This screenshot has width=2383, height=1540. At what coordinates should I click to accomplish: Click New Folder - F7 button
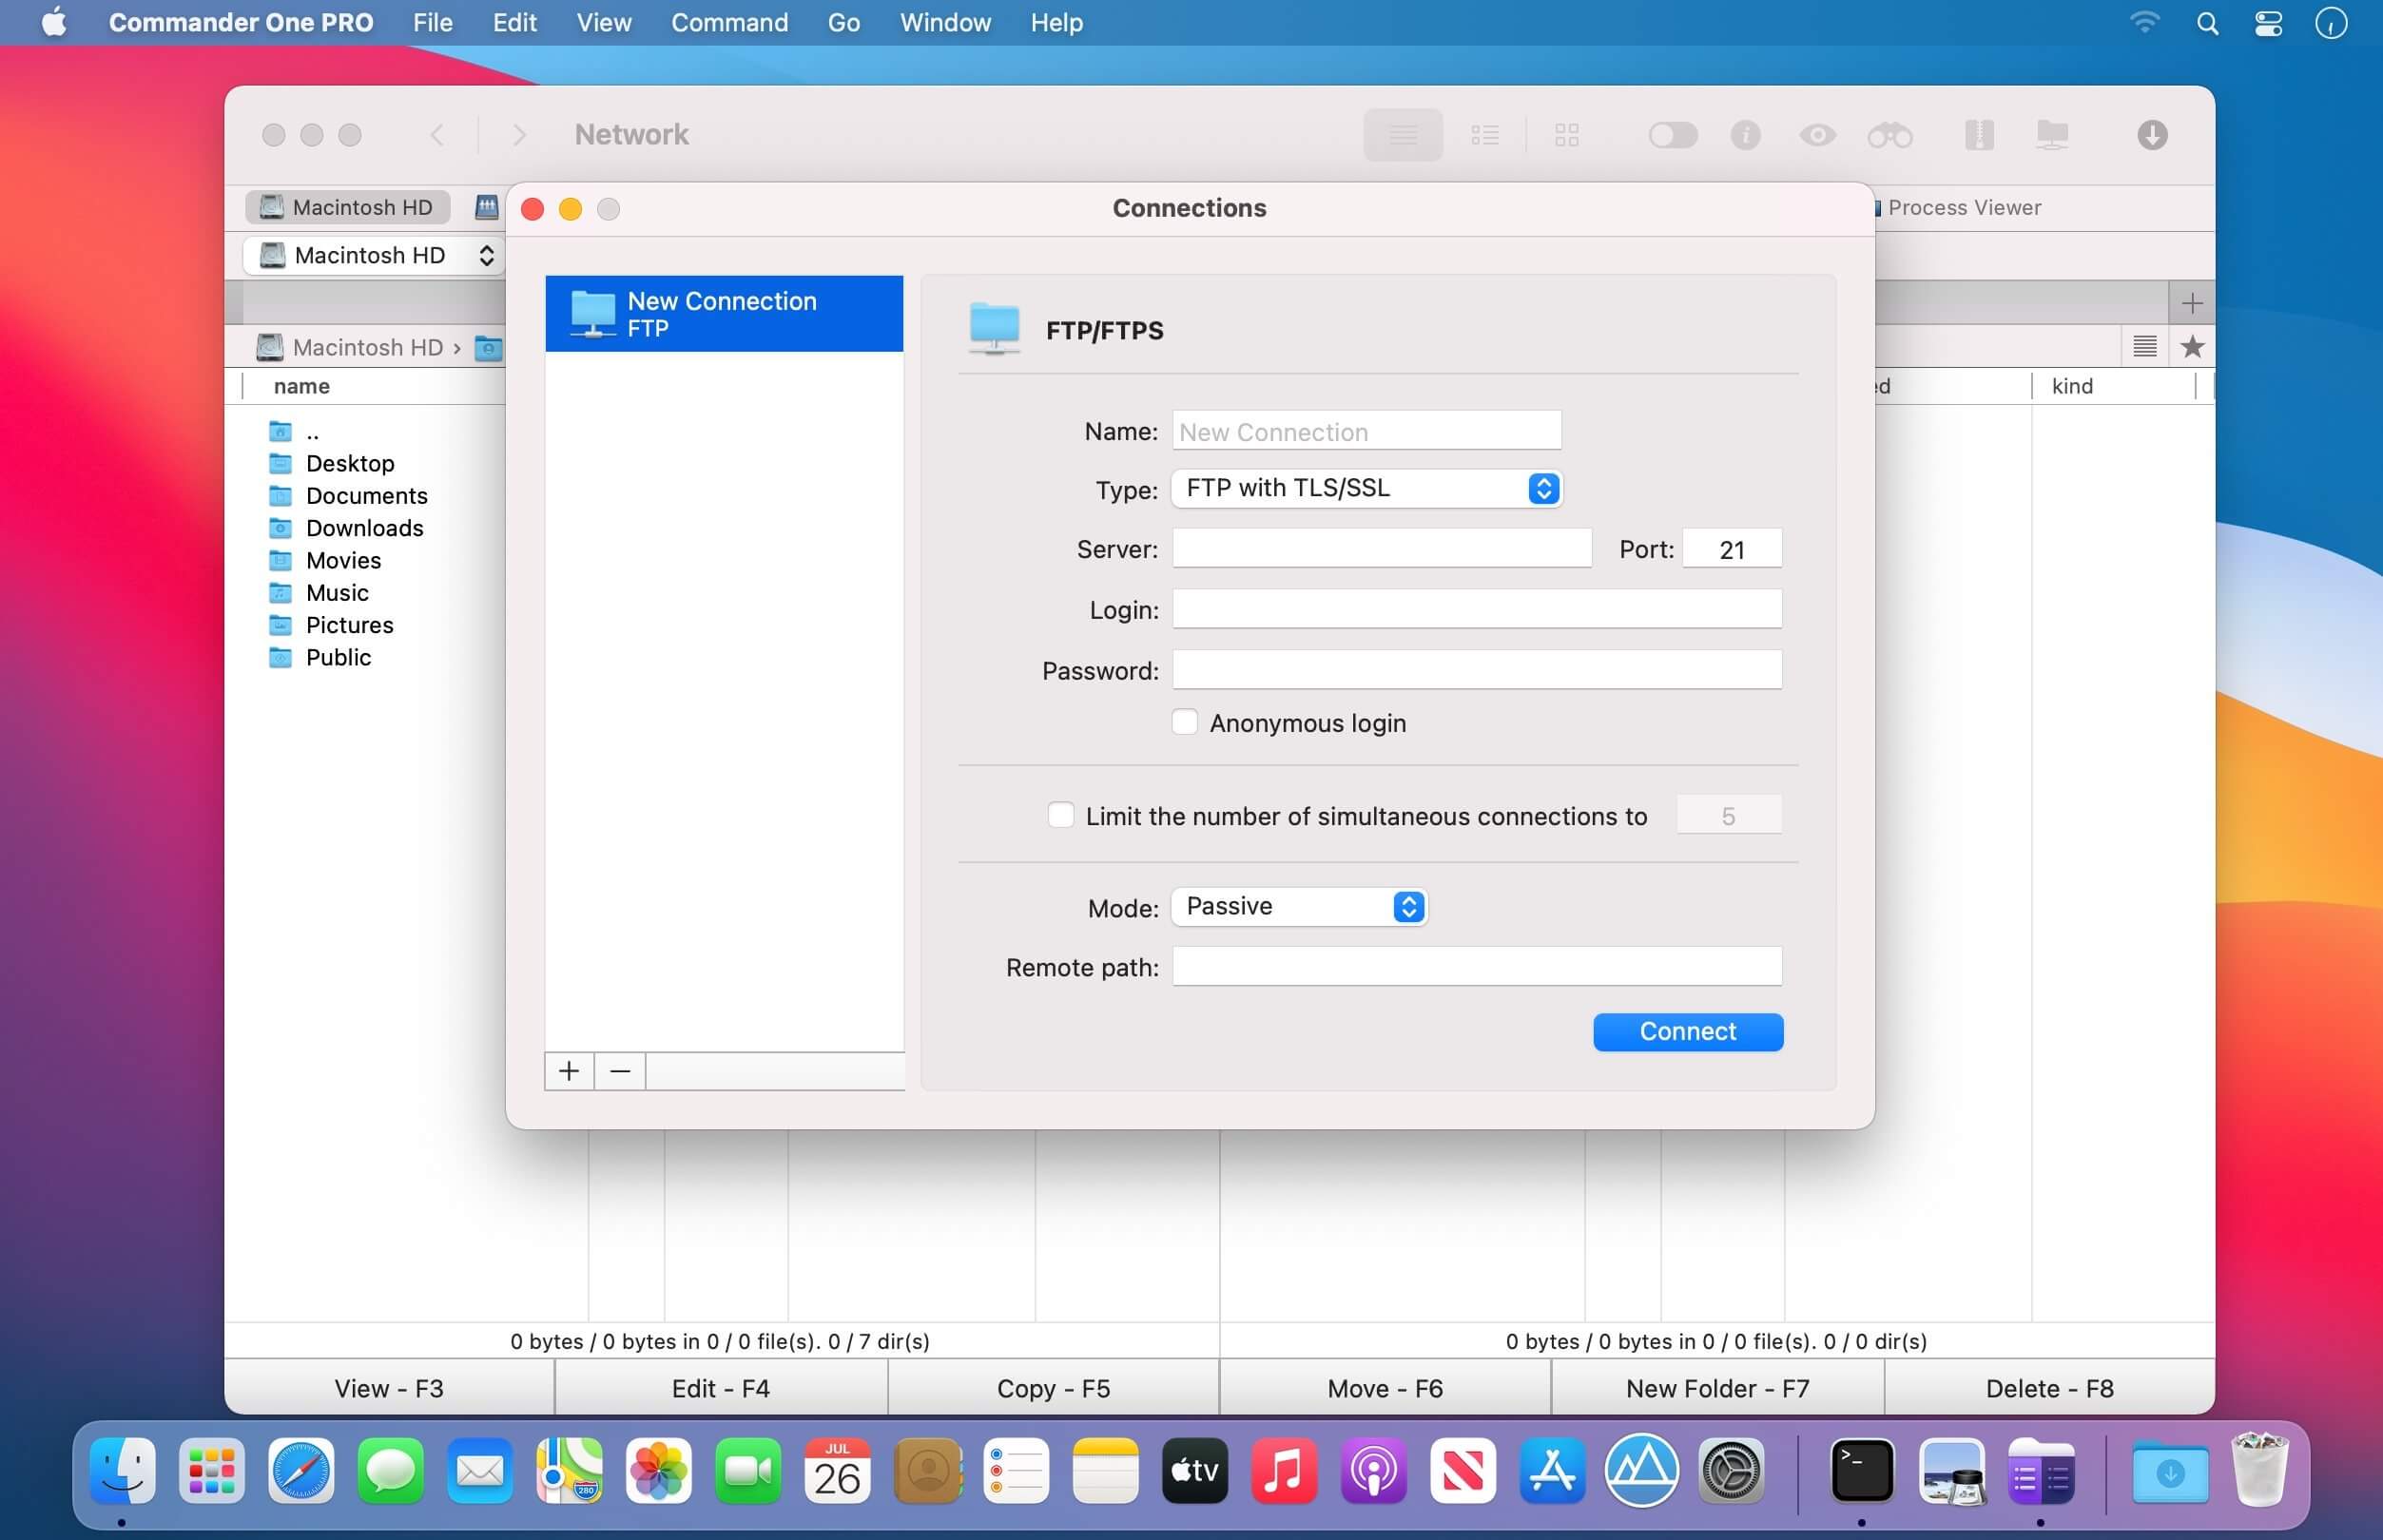(1717, 1388)
